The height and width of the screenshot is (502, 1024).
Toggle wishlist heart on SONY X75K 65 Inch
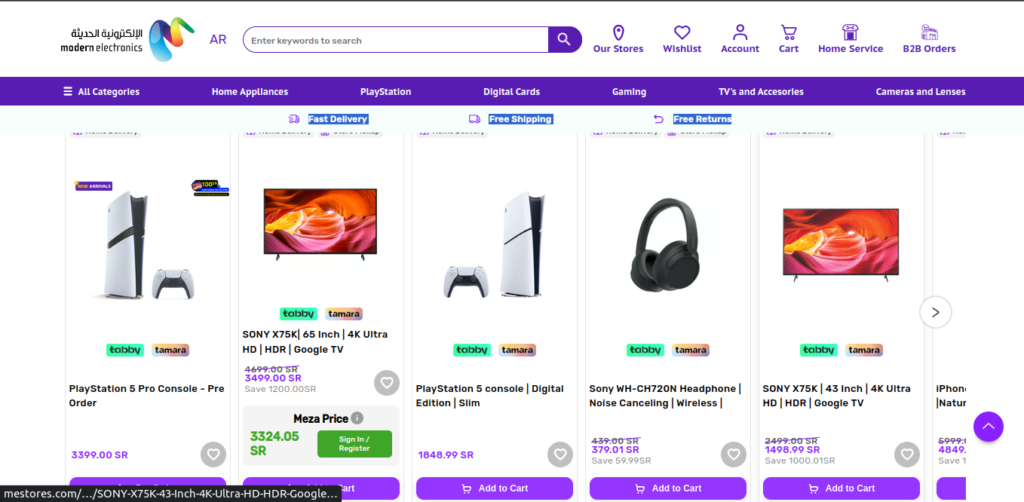click(387, 383)
